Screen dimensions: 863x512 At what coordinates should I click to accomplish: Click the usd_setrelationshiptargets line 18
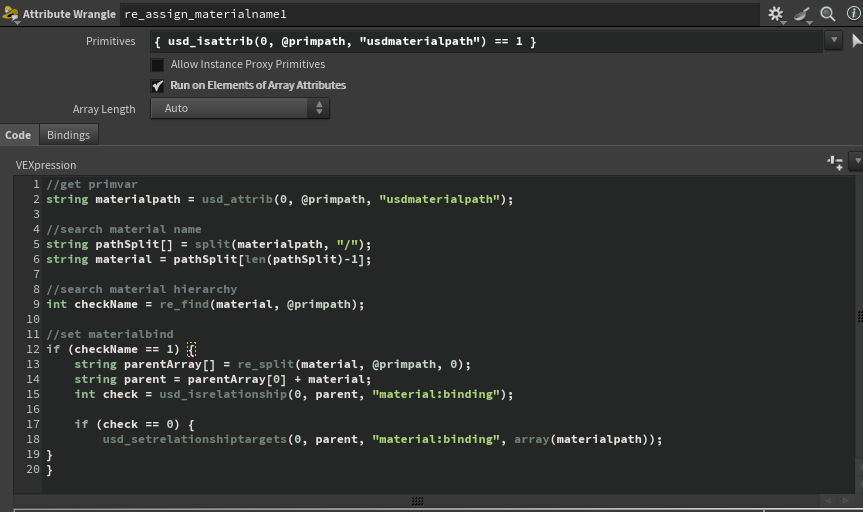click(383, 439)
